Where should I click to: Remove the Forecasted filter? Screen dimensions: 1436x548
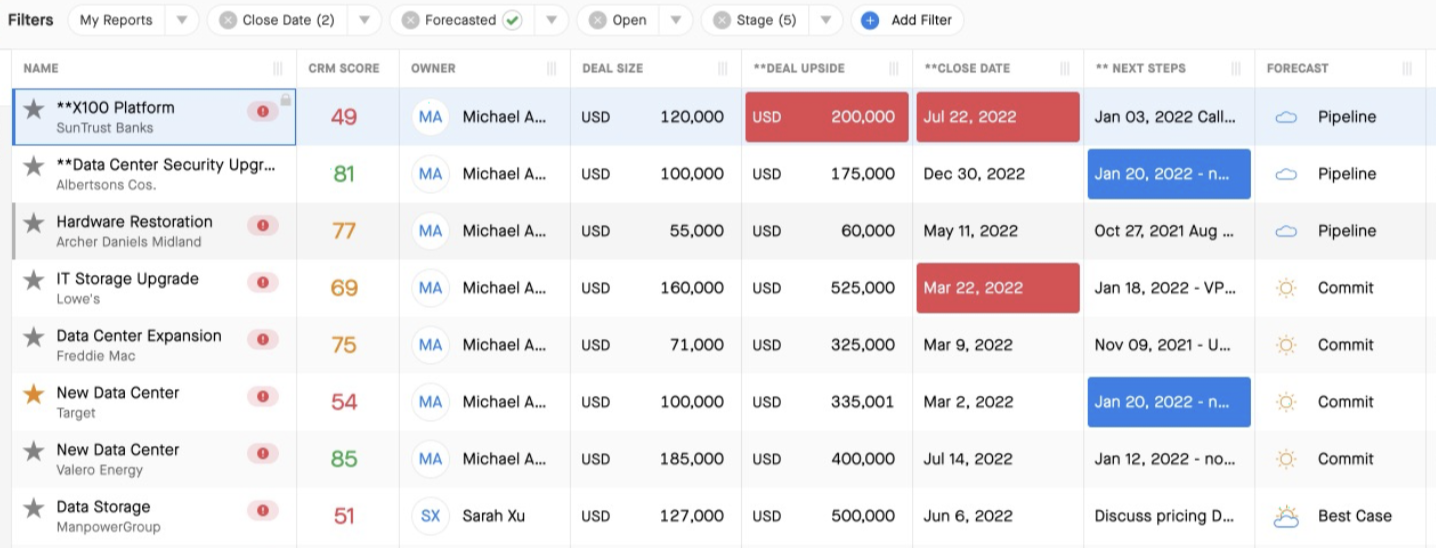(x=410, y=20)
